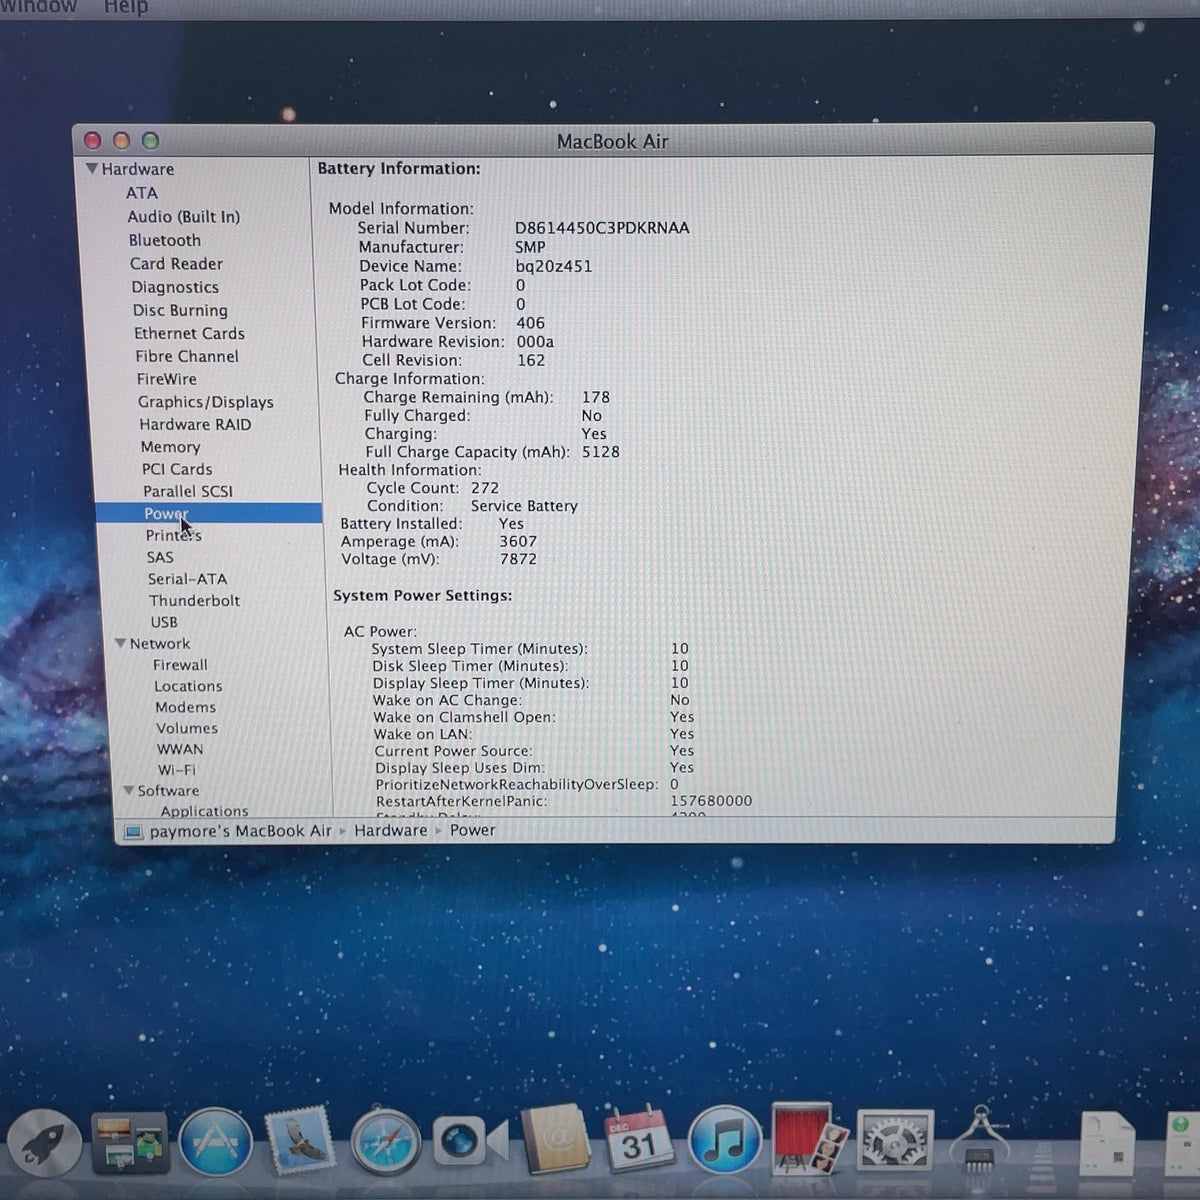Select PCI Cards entry
Image resolution: width=1200 pixels, height=1200 pixels.
click(x=177, y=469)
